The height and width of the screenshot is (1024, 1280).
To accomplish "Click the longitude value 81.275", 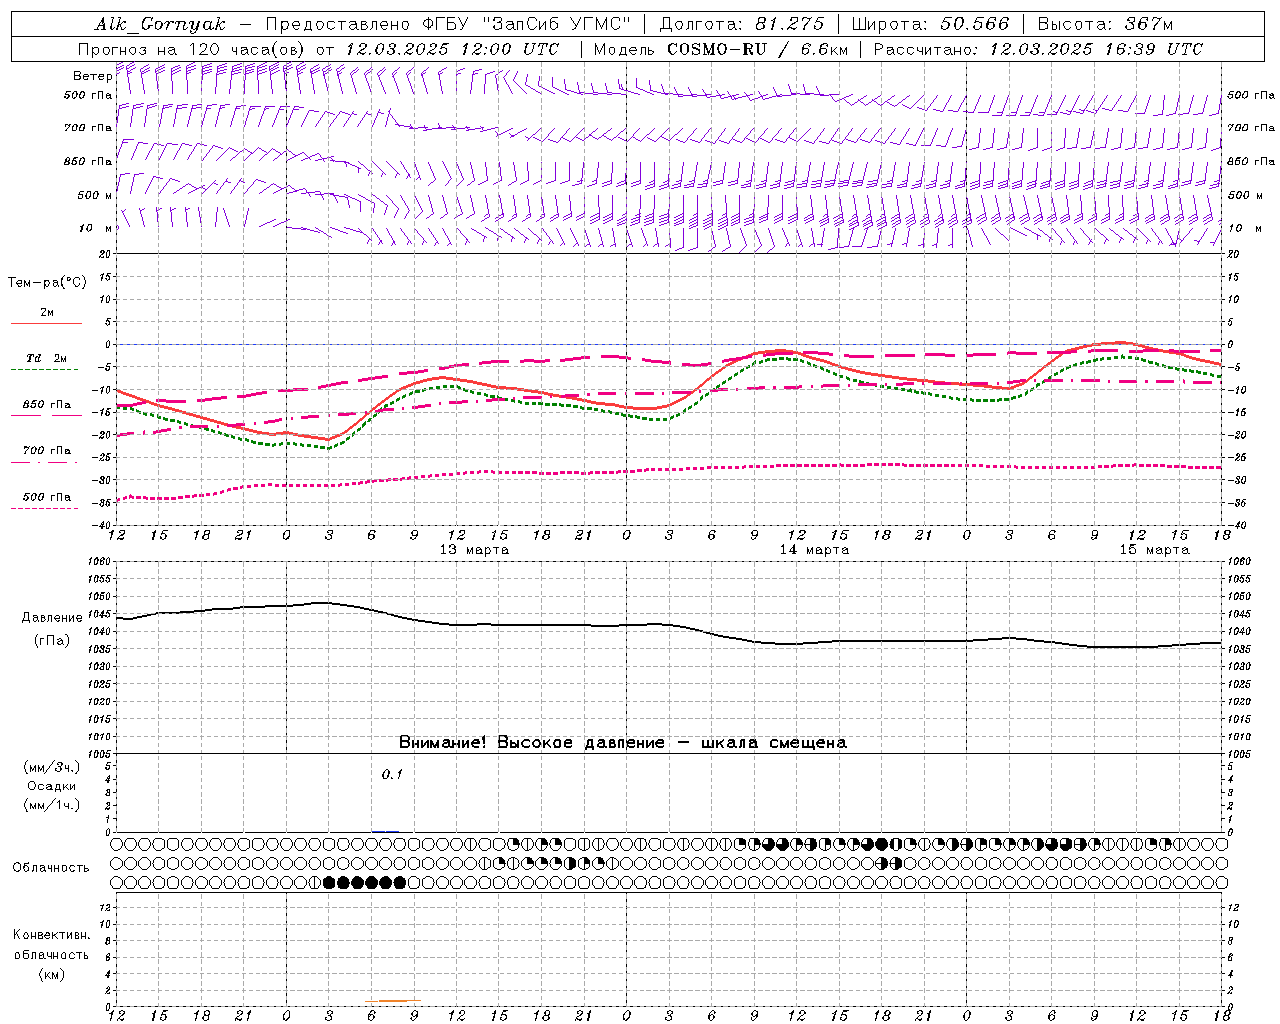I will tap(790, 24).
